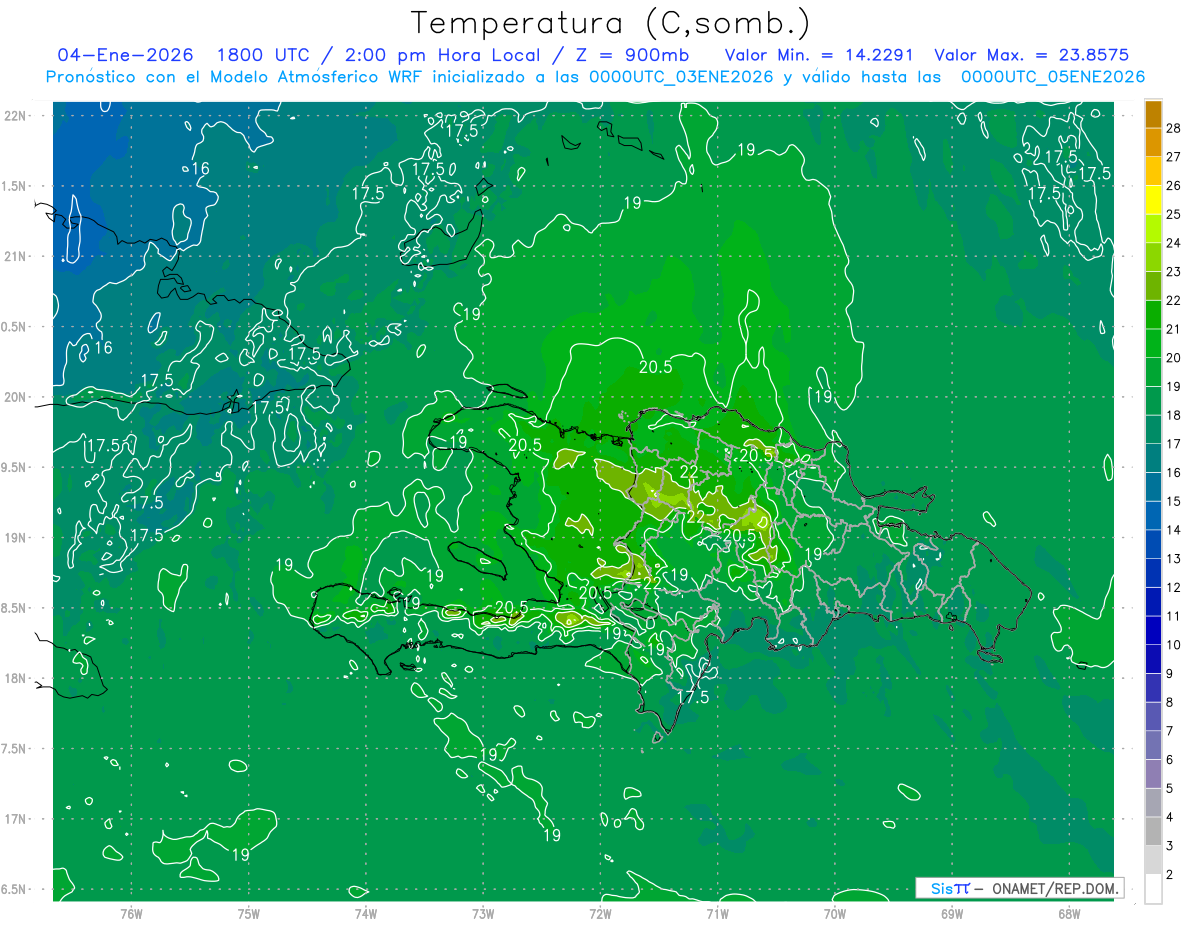Select the date text "04-Ene-2026"
The image size is (1200, 927).
pyautogui.click(x=125, y=55)
